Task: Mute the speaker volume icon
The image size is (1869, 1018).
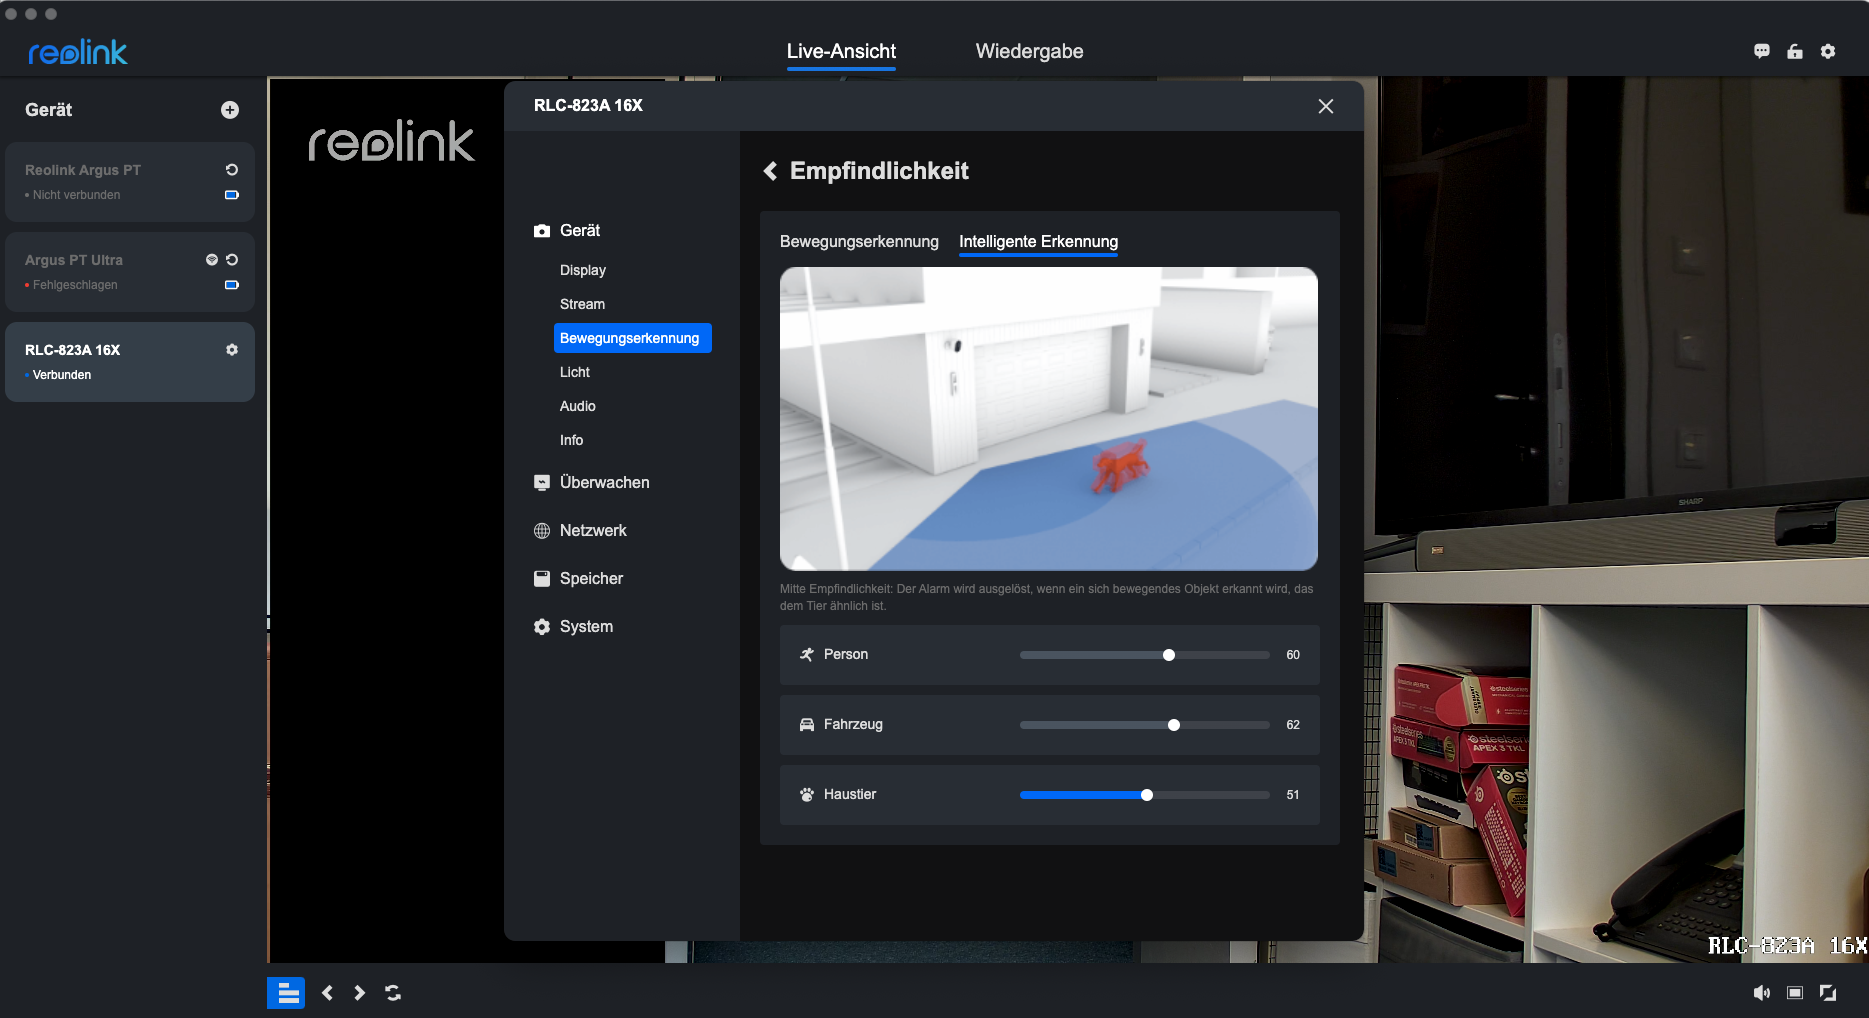Action: pos(1761,993)
